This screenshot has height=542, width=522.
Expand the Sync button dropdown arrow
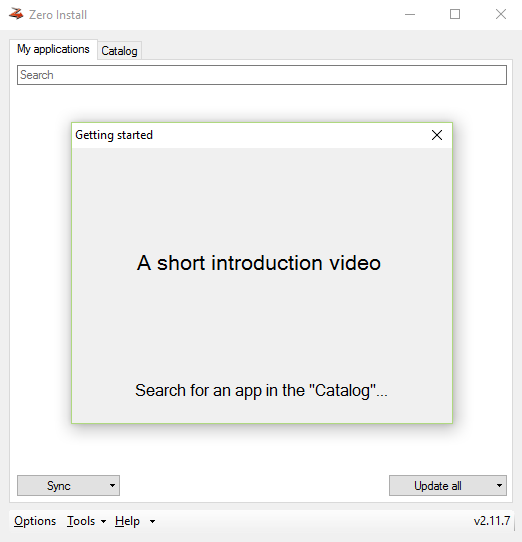point(112,486)
